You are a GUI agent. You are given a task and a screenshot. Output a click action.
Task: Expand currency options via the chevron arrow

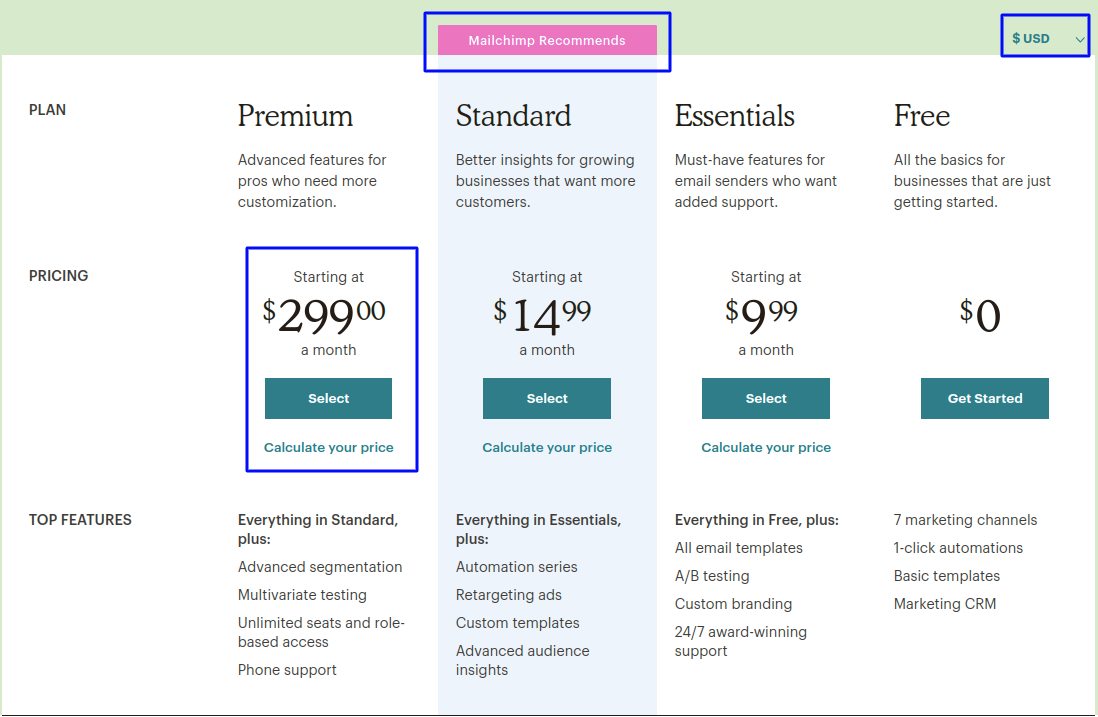click(1079, 37)
